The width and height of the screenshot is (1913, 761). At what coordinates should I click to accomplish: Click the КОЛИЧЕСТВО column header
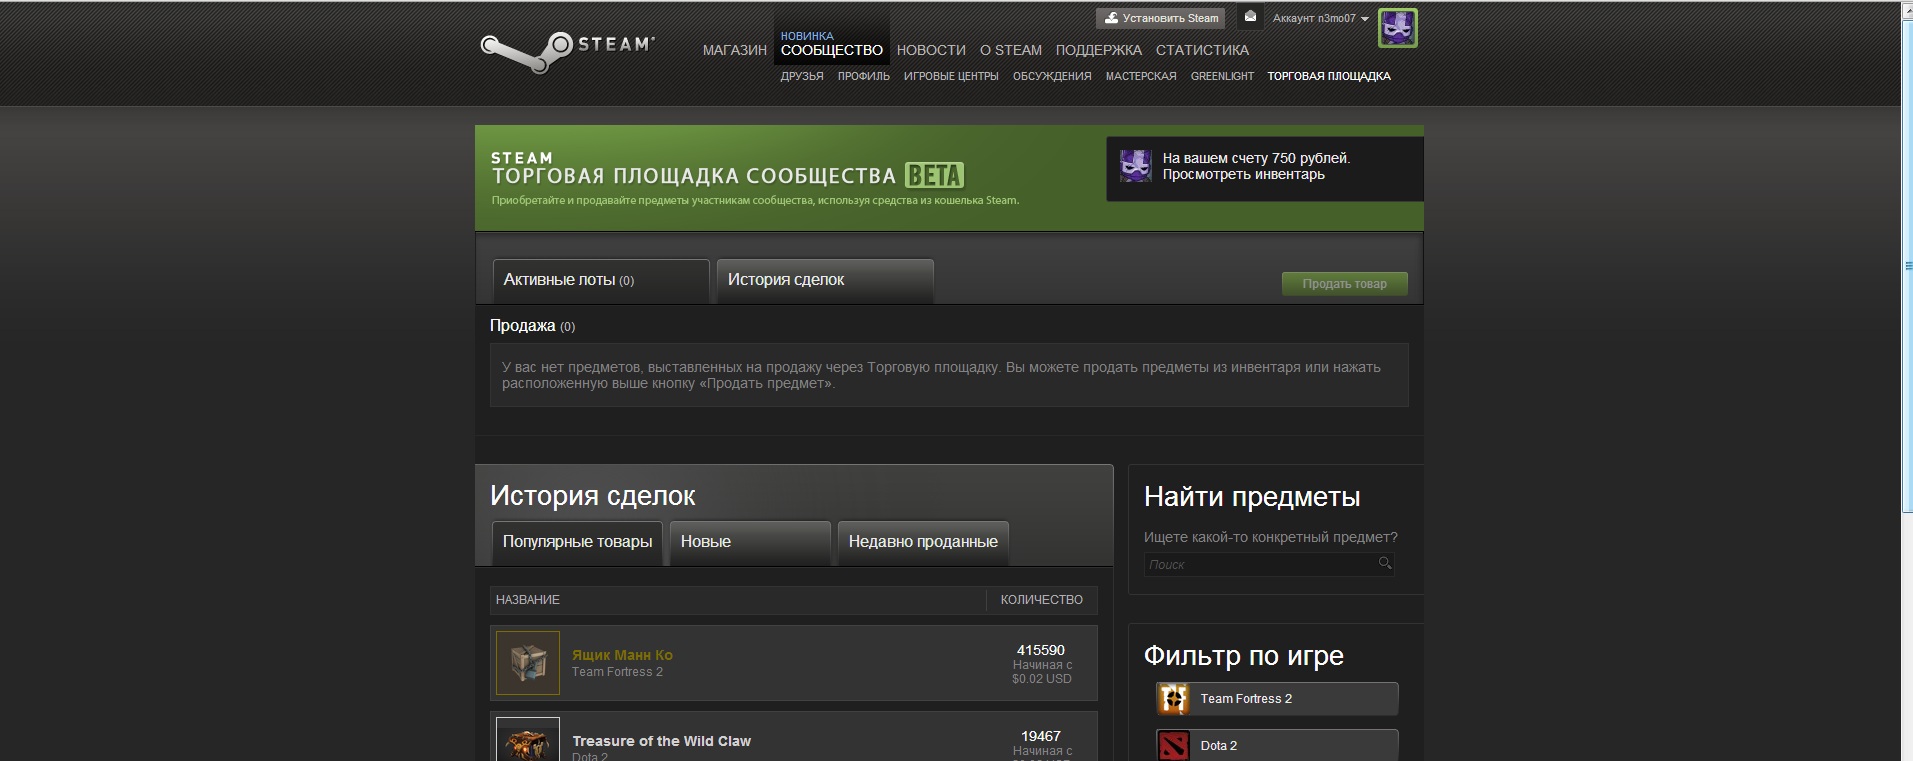[1041, 600]
